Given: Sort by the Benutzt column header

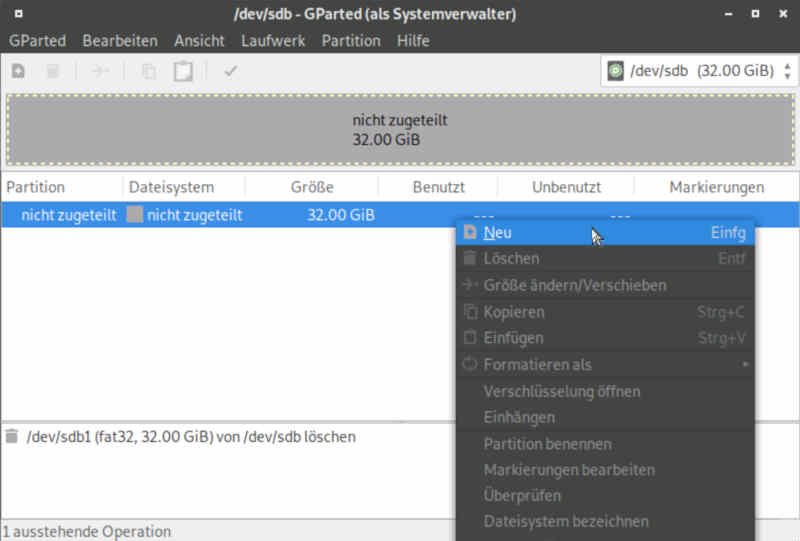Looking at the screenshot, I should tap(438, 187).
